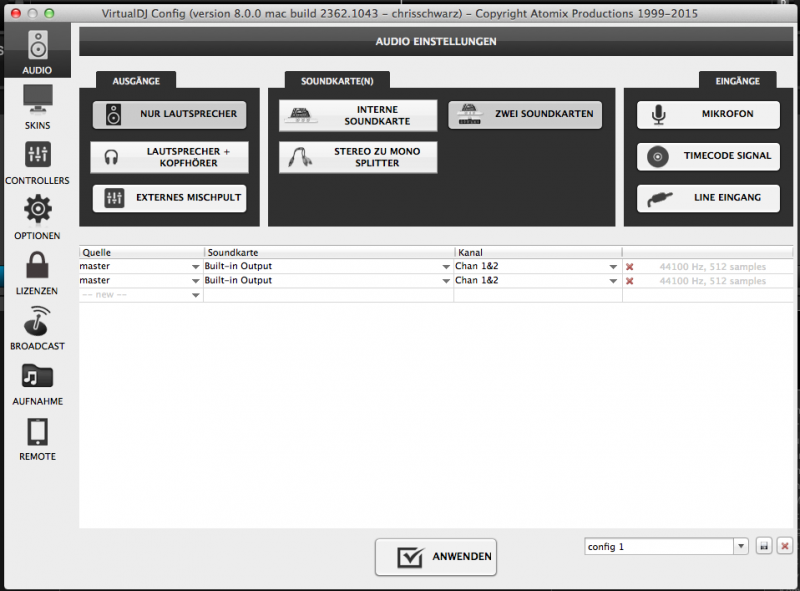800x591 pixels.
Task: Add a Line Eingang input
Action: (708, 198)
